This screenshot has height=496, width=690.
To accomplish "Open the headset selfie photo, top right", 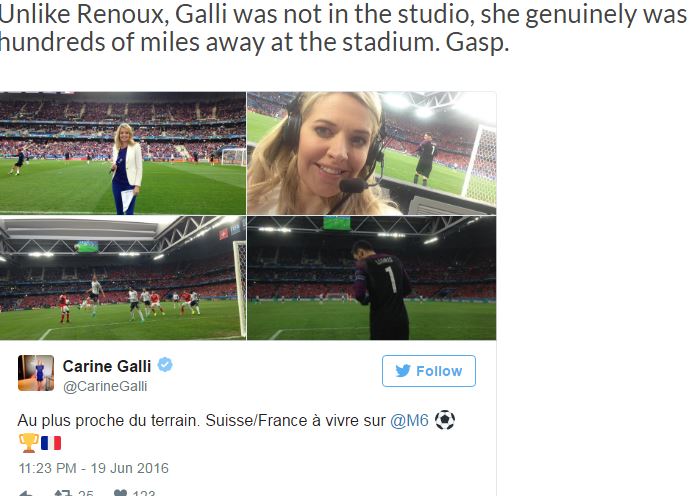I will pos(371,152).
